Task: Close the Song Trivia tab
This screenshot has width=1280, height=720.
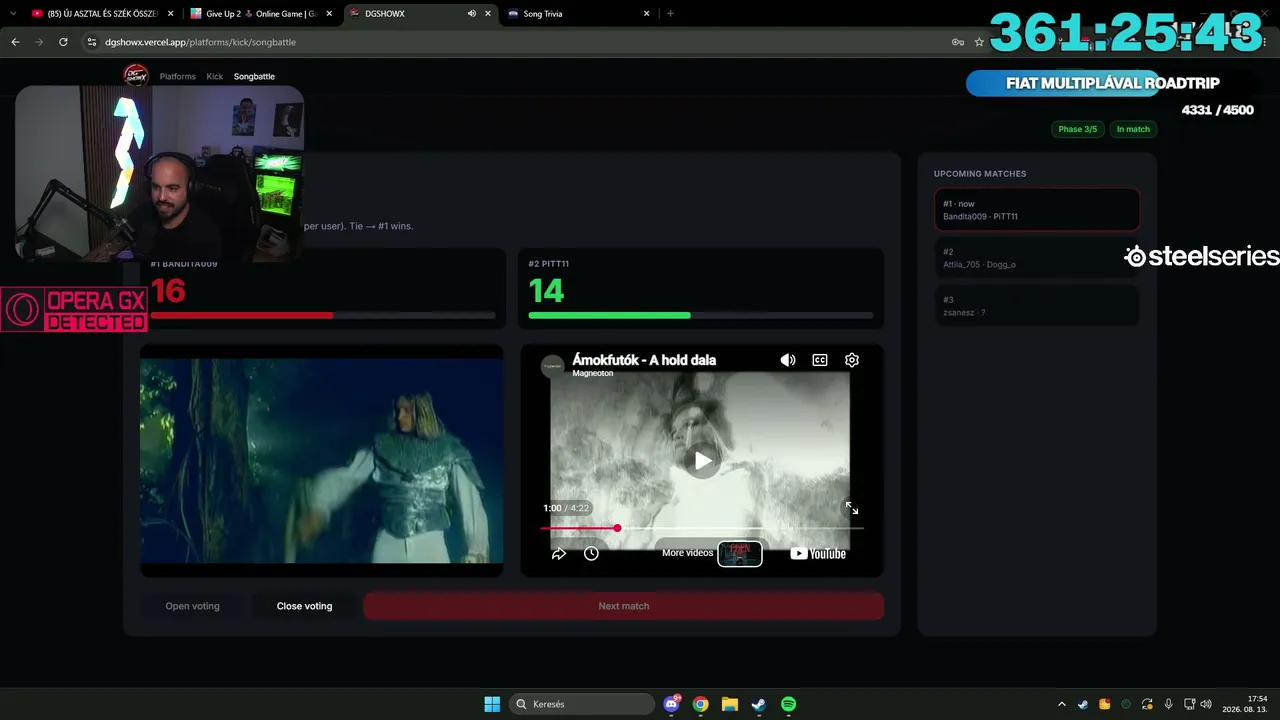Action: coord(647,14)
